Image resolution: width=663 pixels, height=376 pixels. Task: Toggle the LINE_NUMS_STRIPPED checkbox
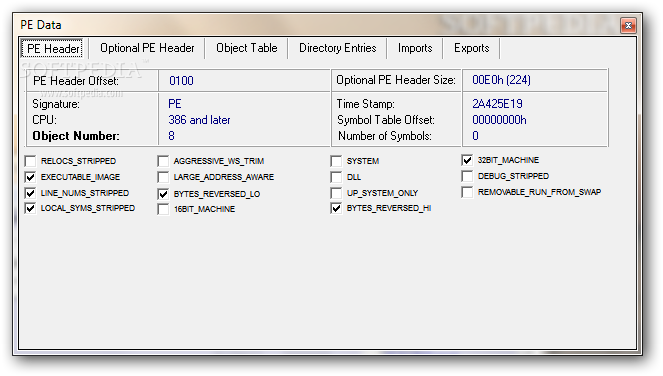point(30,193)
